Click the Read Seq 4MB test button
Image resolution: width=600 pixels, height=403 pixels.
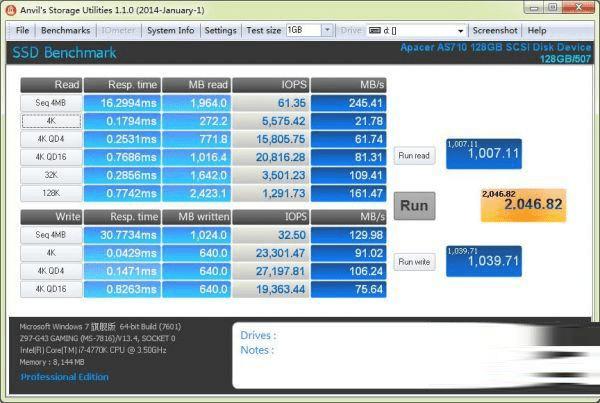[51, 103]
